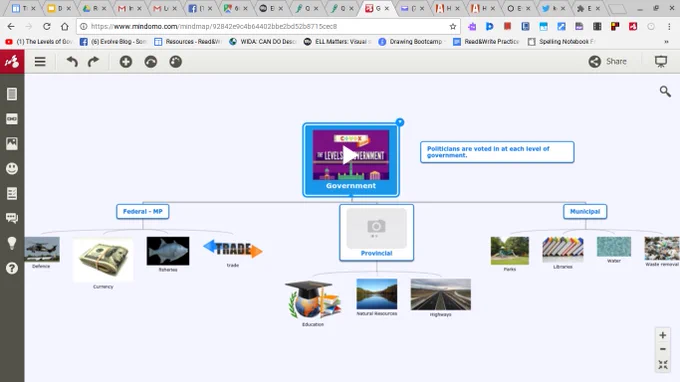Start presenter mode with screen icon
680x382 pixels.
tap(661, 62)
